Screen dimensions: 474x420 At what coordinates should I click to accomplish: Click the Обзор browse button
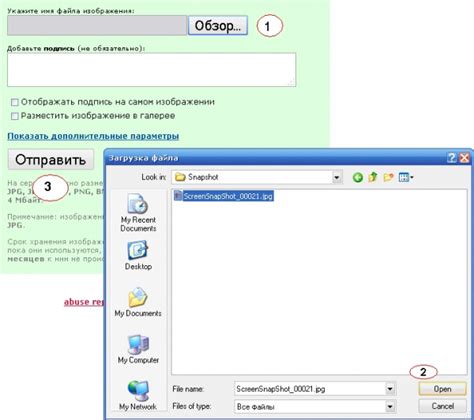point(218,25)
